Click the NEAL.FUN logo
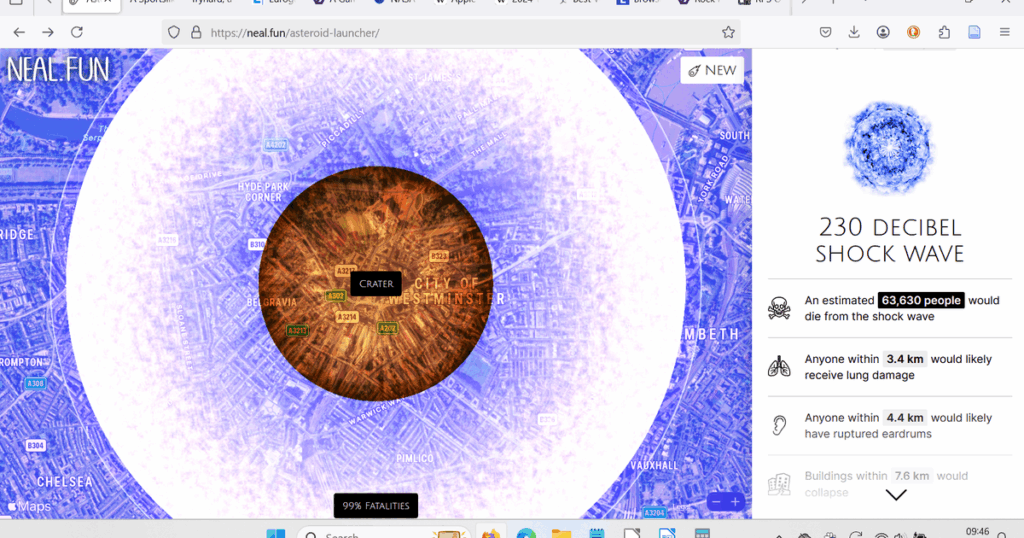The width and height of the screenshot is (1024, 538). pyautogui.click(x=58, y=69)
